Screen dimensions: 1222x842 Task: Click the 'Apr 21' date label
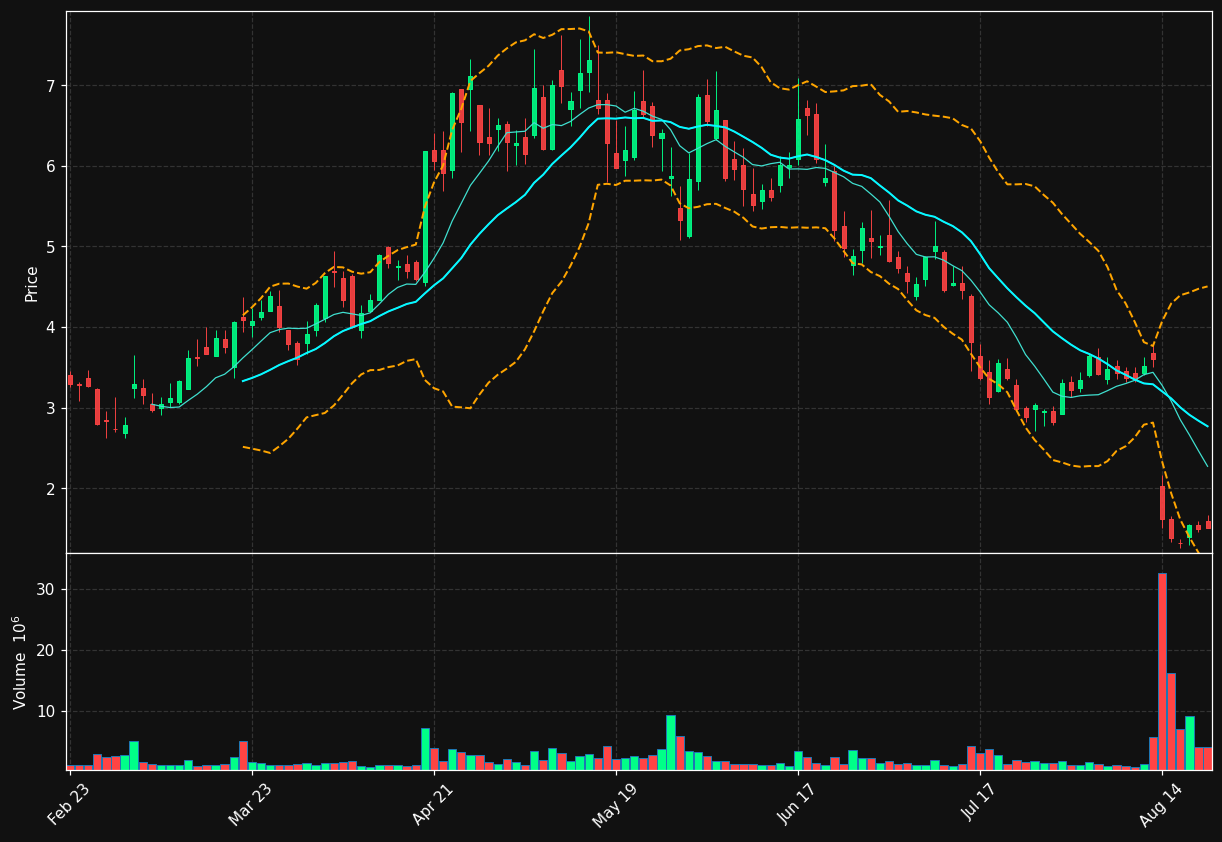433,804
